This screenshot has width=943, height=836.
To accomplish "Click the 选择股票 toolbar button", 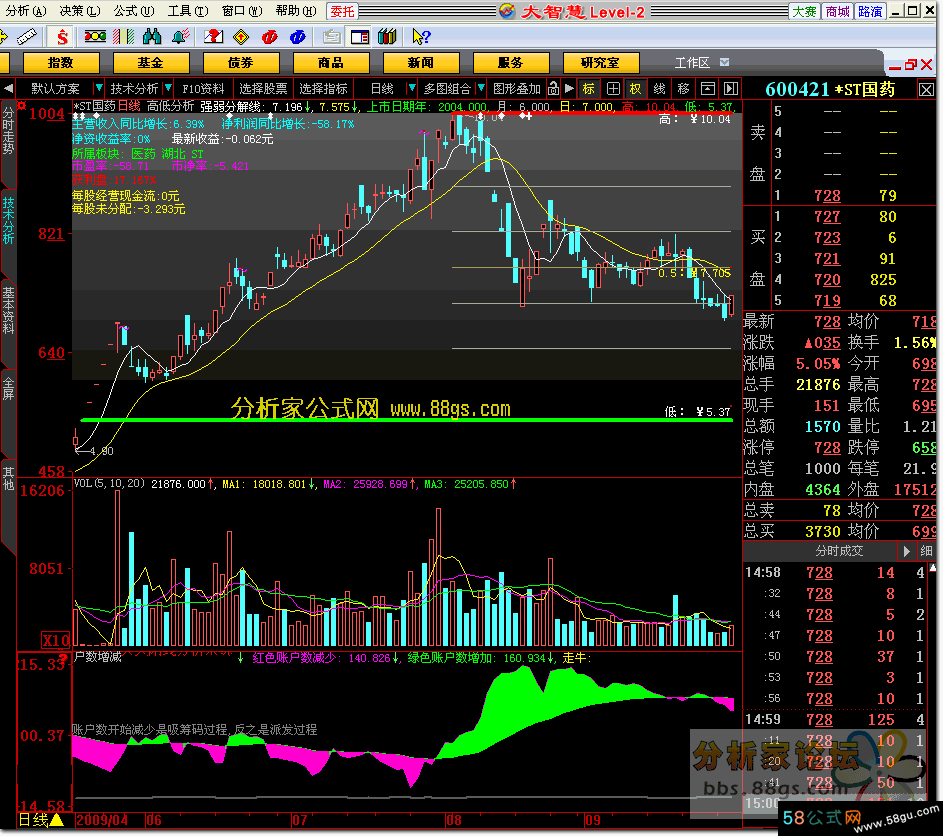I will [263, 89].
